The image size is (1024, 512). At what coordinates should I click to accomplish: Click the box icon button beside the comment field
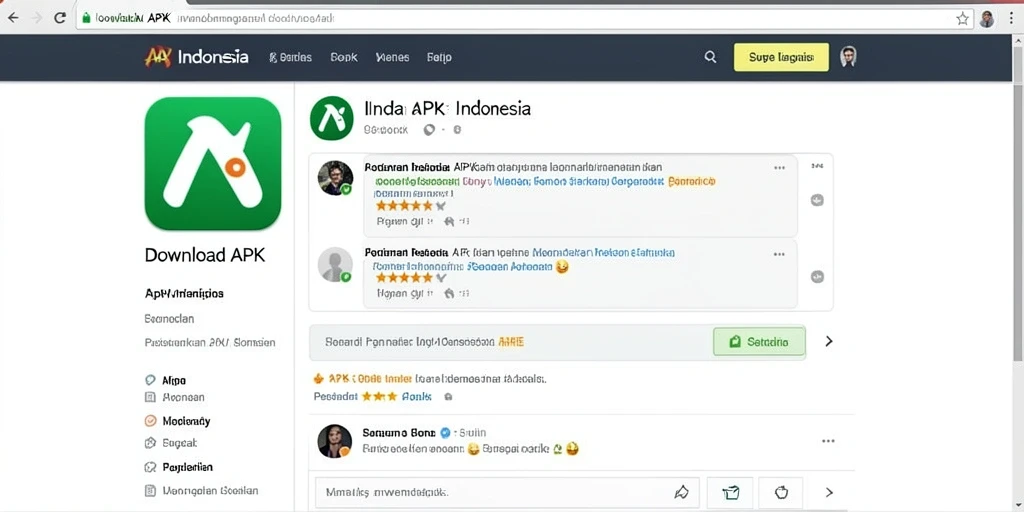click(729, 492)
